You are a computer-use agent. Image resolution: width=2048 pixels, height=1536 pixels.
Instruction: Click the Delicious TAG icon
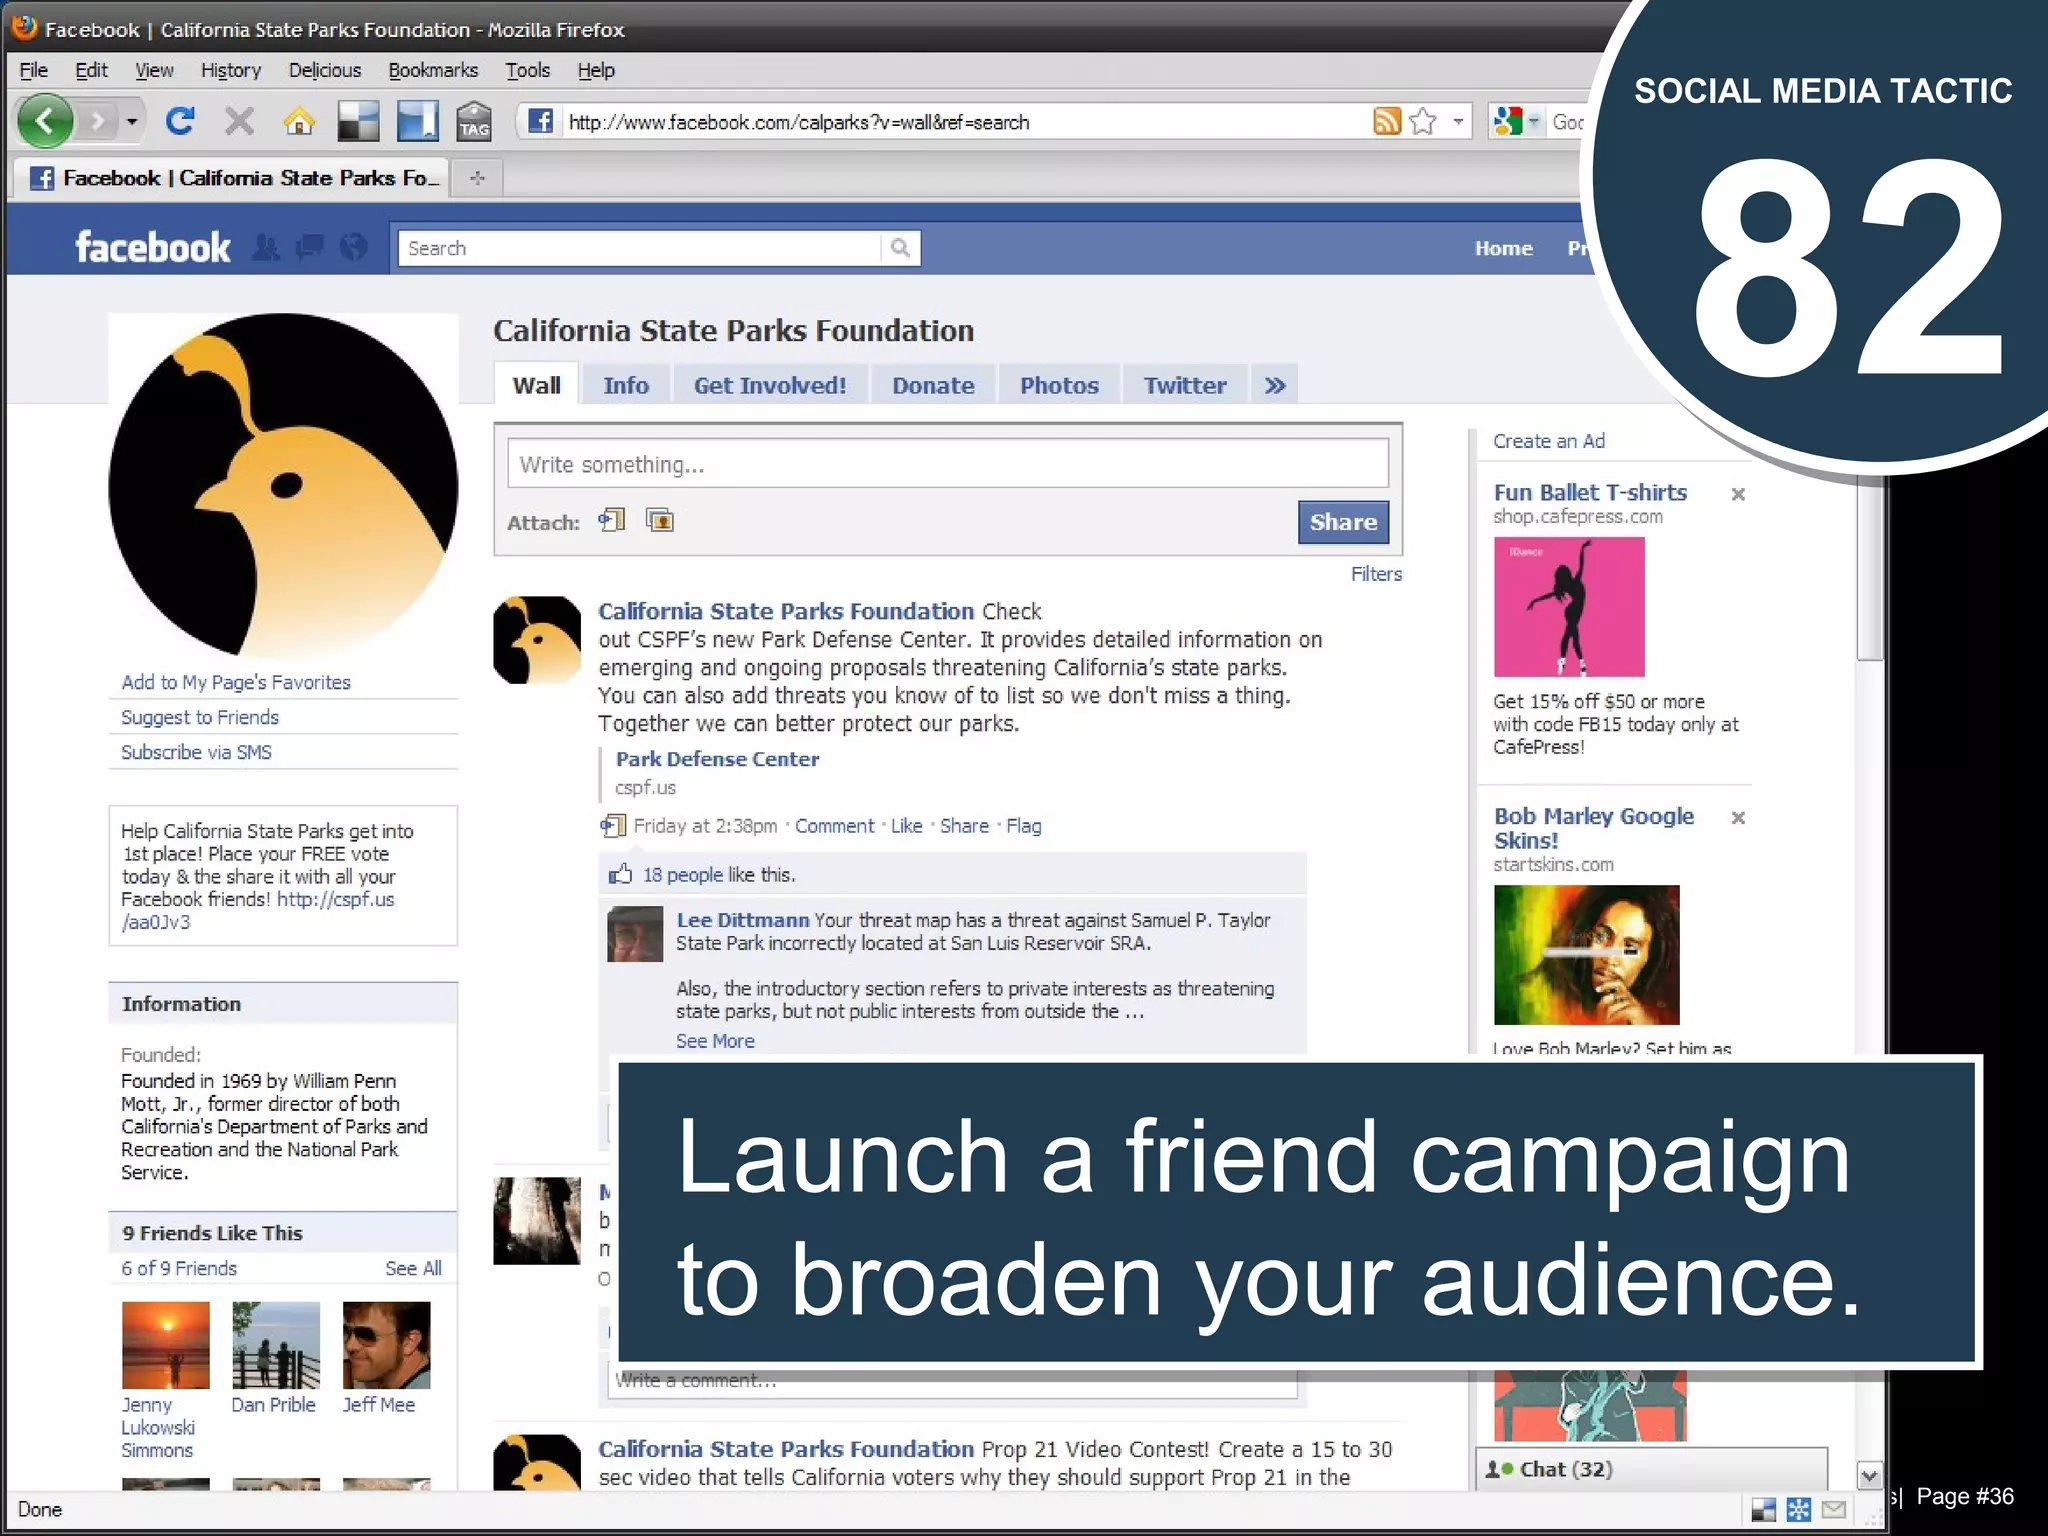click(x=474, y=122)
